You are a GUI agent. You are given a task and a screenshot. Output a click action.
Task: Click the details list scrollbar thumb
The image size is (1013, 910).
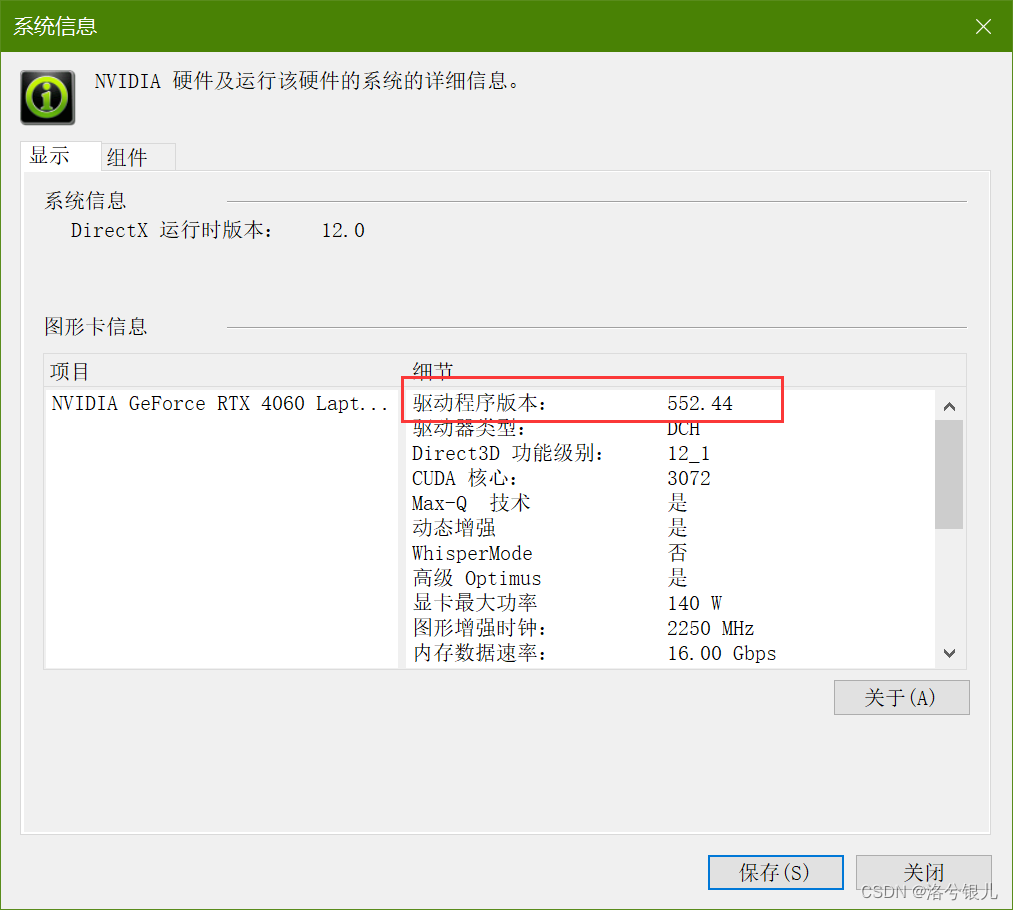(x=949, y=475)
